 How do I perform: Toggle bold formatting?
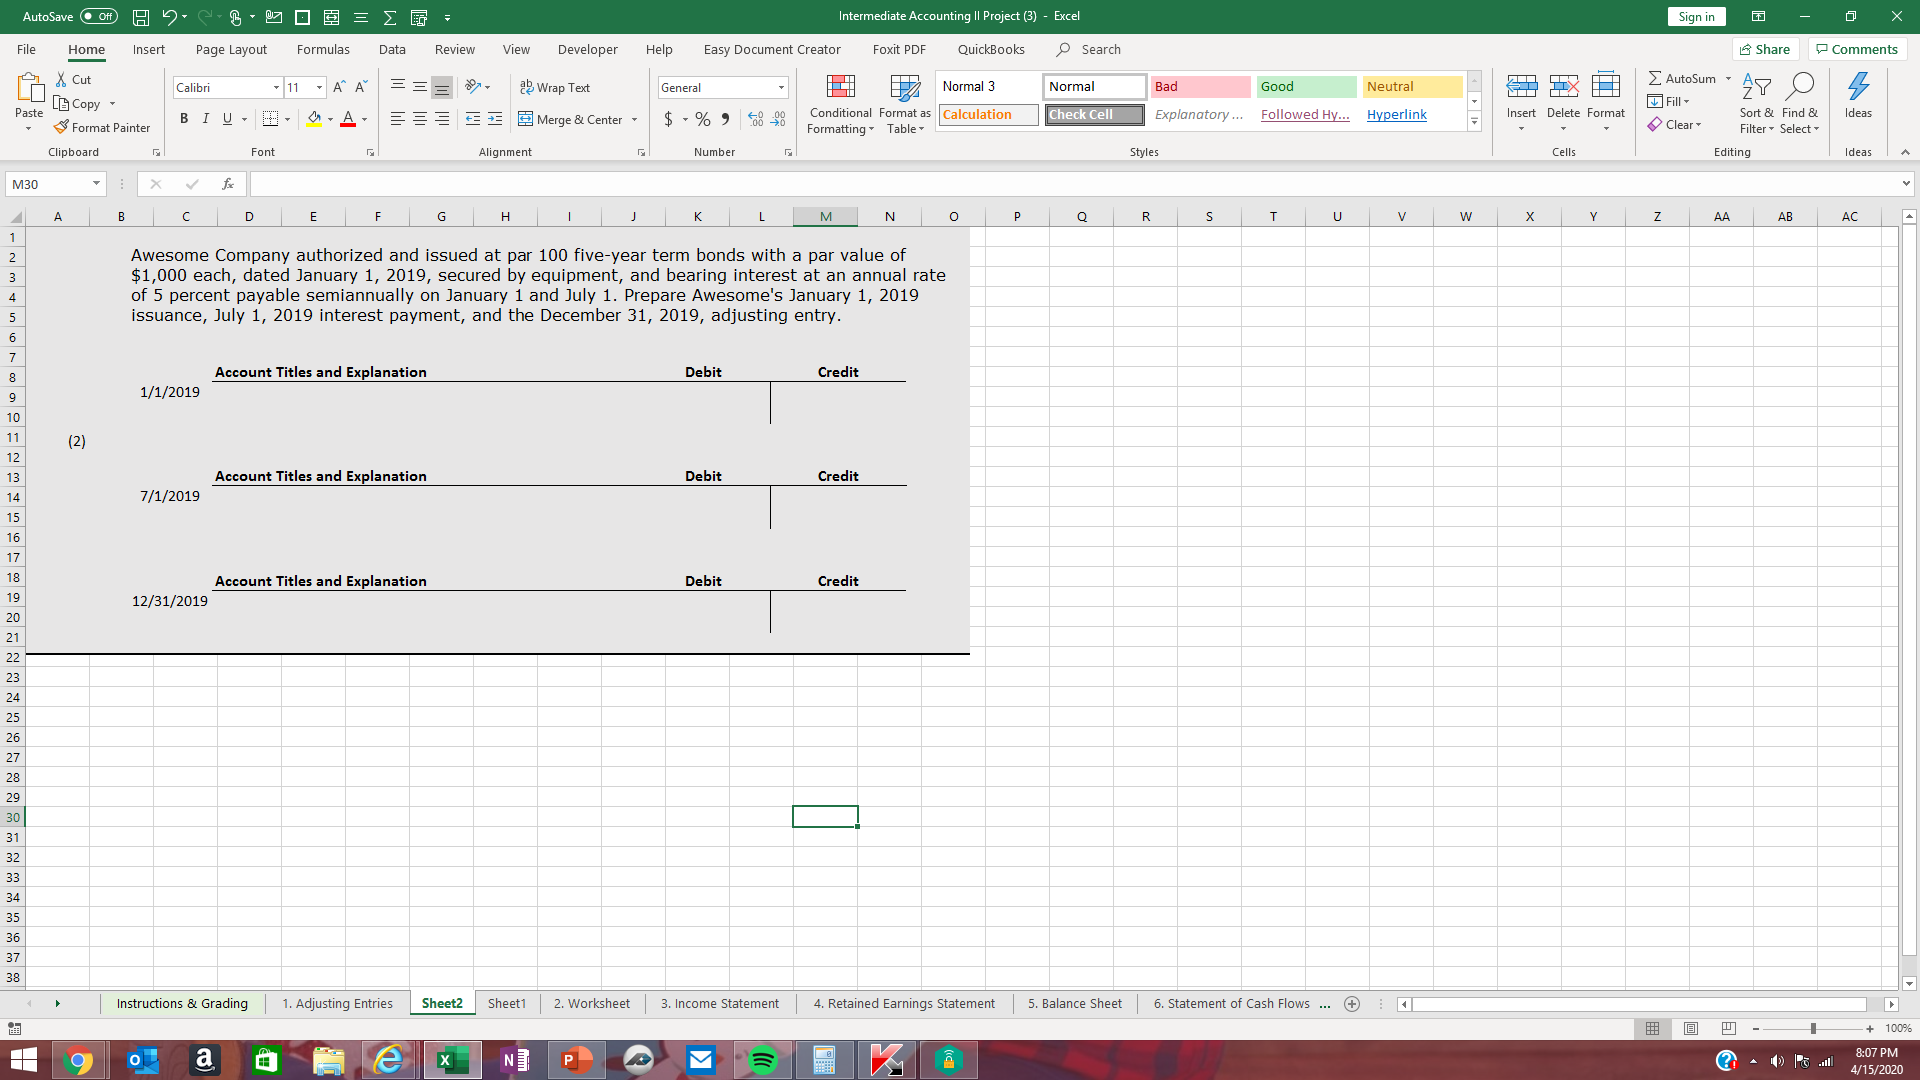click(x=184, y=118)
